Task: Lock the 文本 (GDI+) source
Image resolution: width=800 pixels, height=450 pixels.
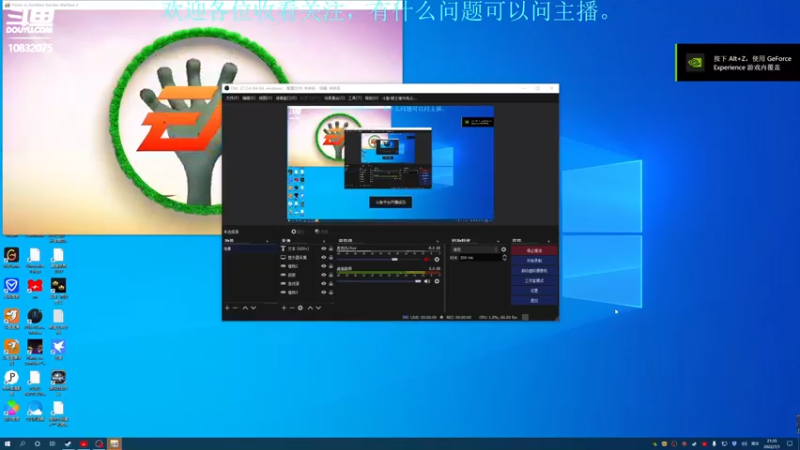Action: point(331,249)
